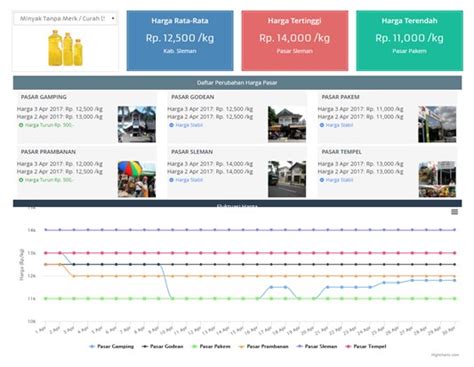The image size is (474, 367).
Task: Click Pasar Tempel line point at 30 Apr
Action: (x=454, y=253)
